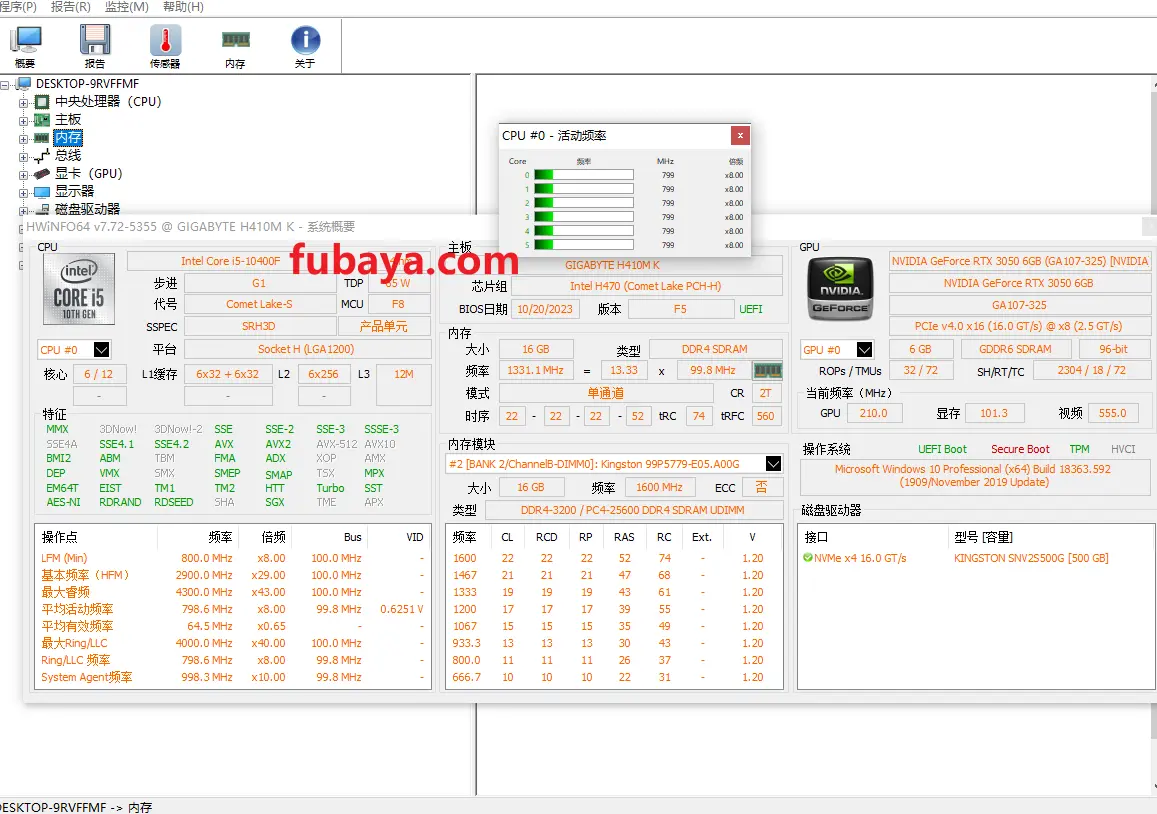Expand the 中央处理器 (CPU) tree node
The width and height of the screenshot is (1157, 814).
(x=24, y=103)
